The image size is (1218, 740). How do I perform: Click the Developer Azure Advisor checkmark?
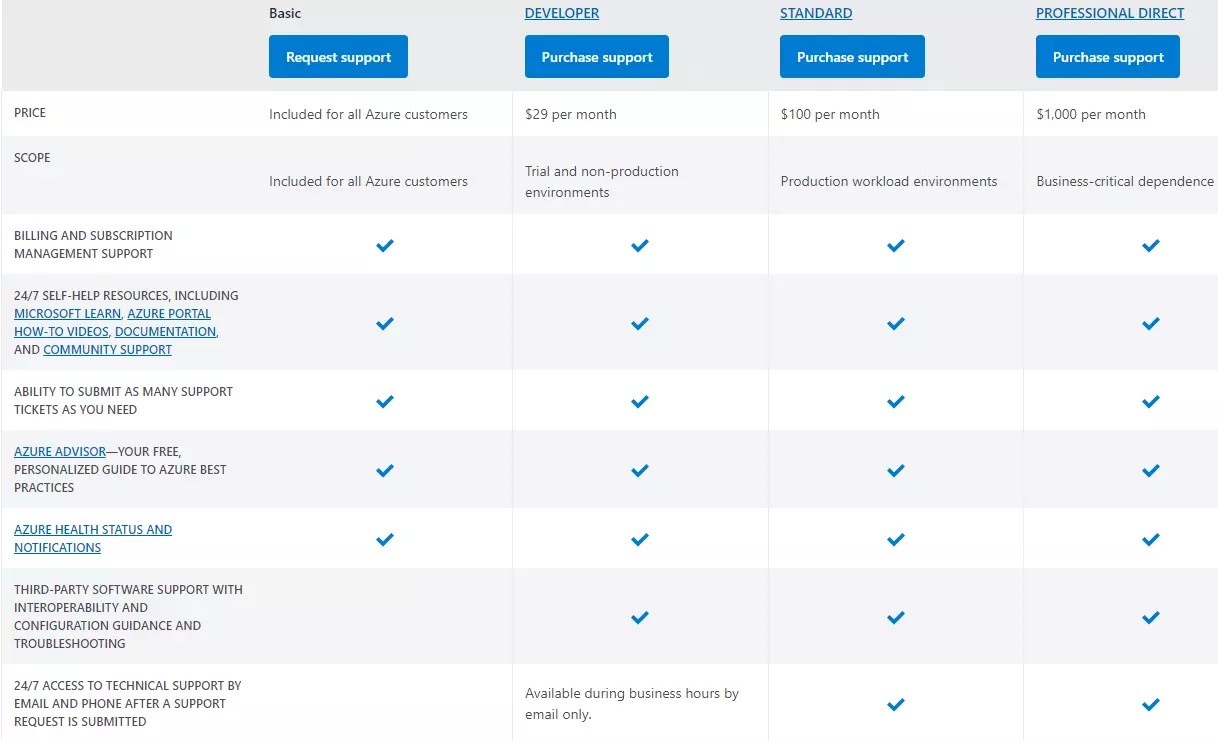click(639, 469)
